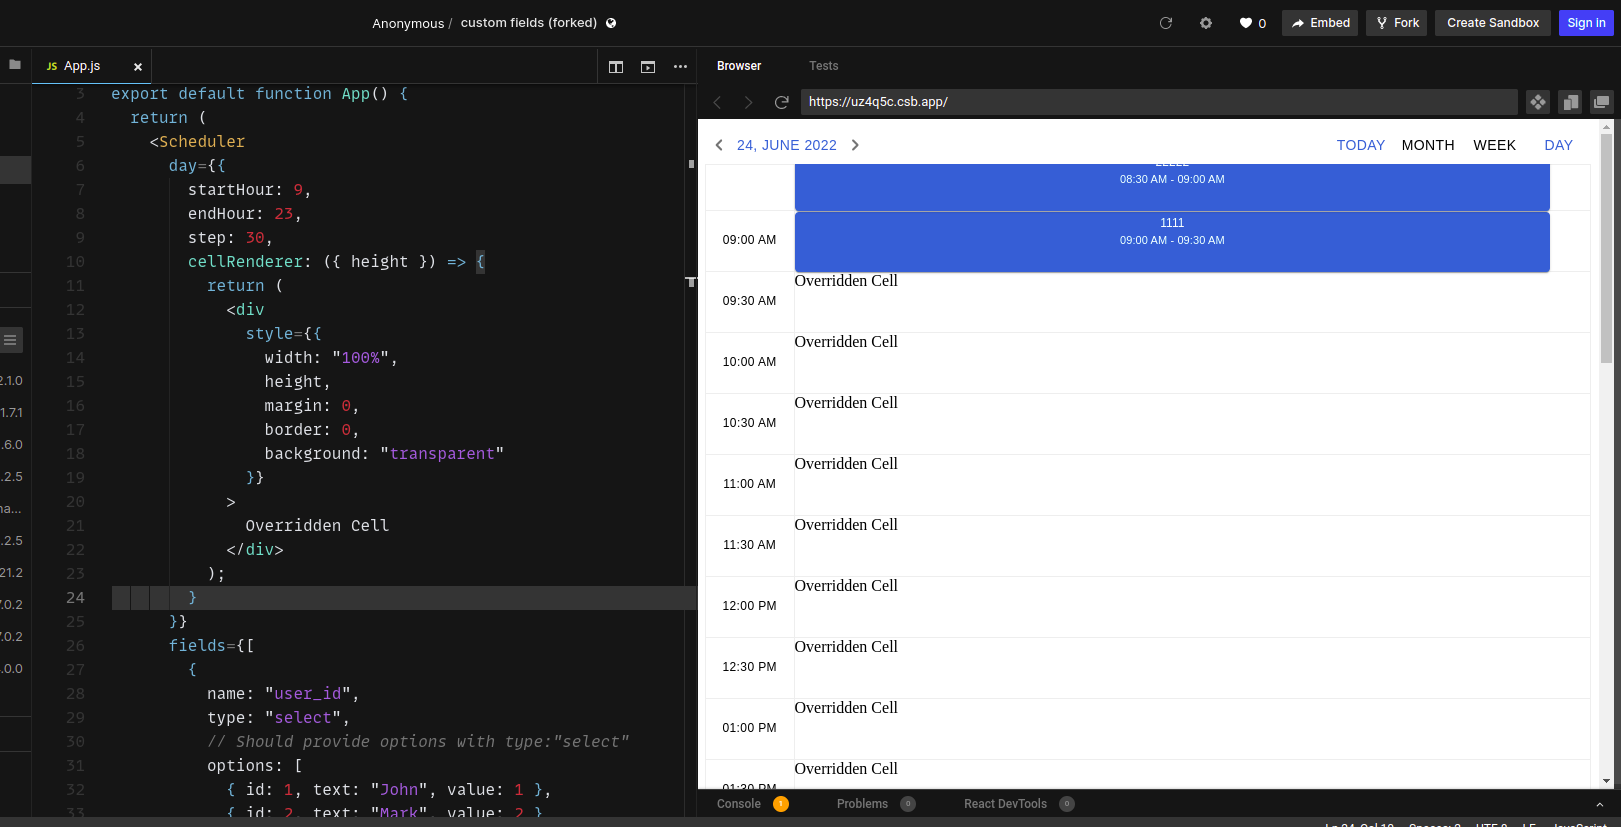1621x827 pixels.
Task: Click custom fields (forked) sandbox title
Action: pos(529,23)
